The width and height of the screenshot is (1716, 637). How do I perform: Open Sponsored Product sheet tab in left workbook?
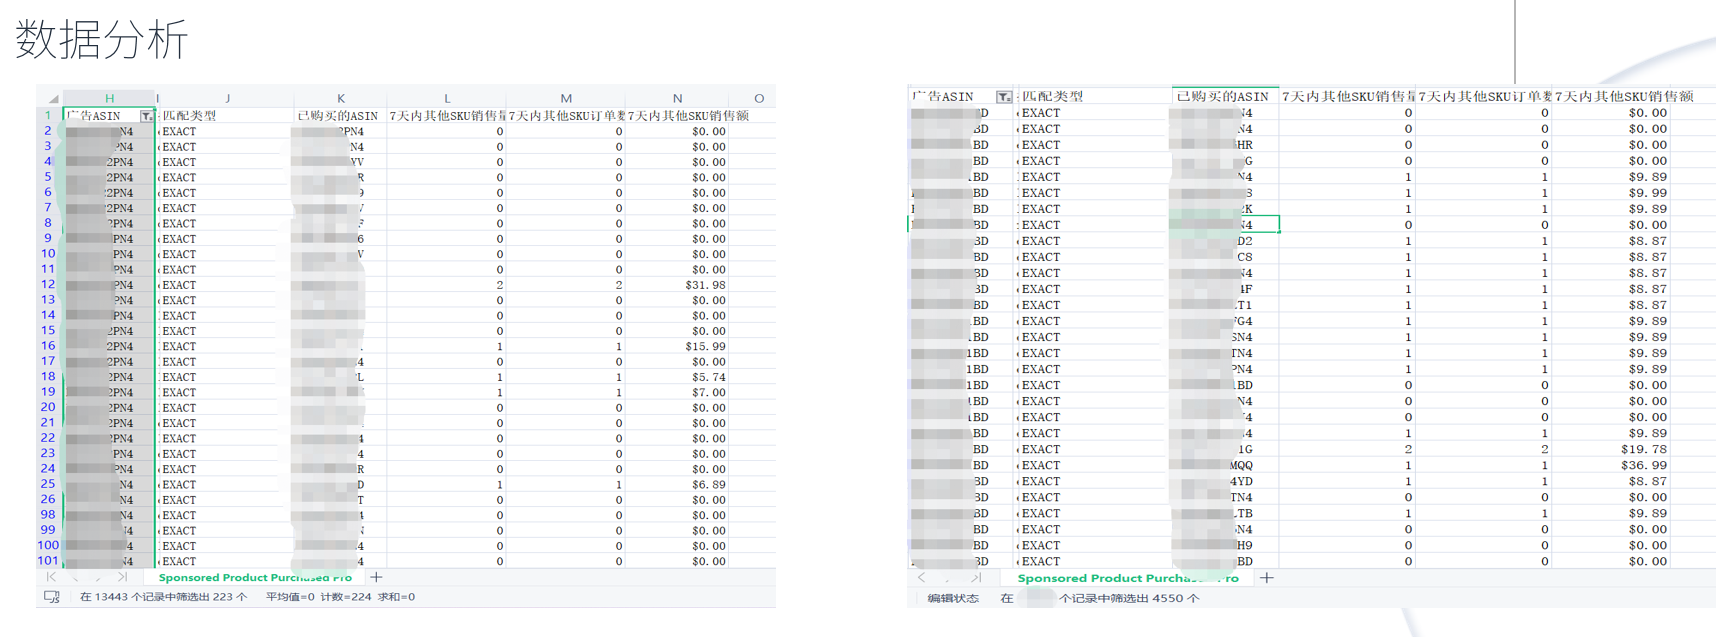(x=255, y=577)
